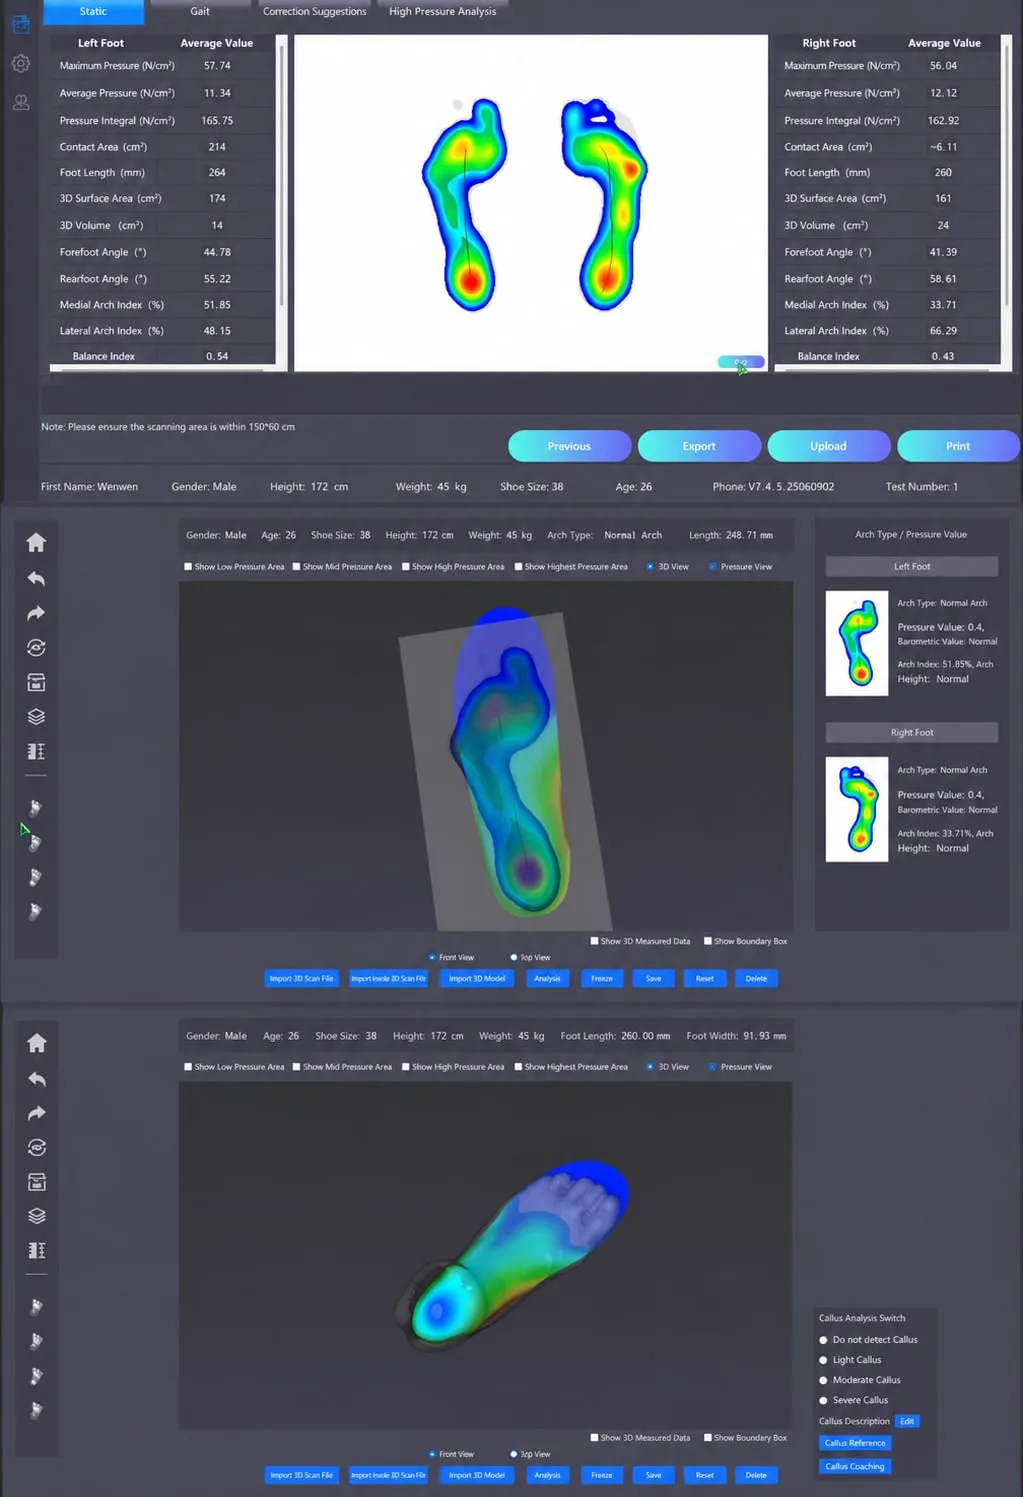Tick Show Boundary Box in the arch-type panel
The height and width of the screenshot is (1497, 1023).
[x=707, y=941]
